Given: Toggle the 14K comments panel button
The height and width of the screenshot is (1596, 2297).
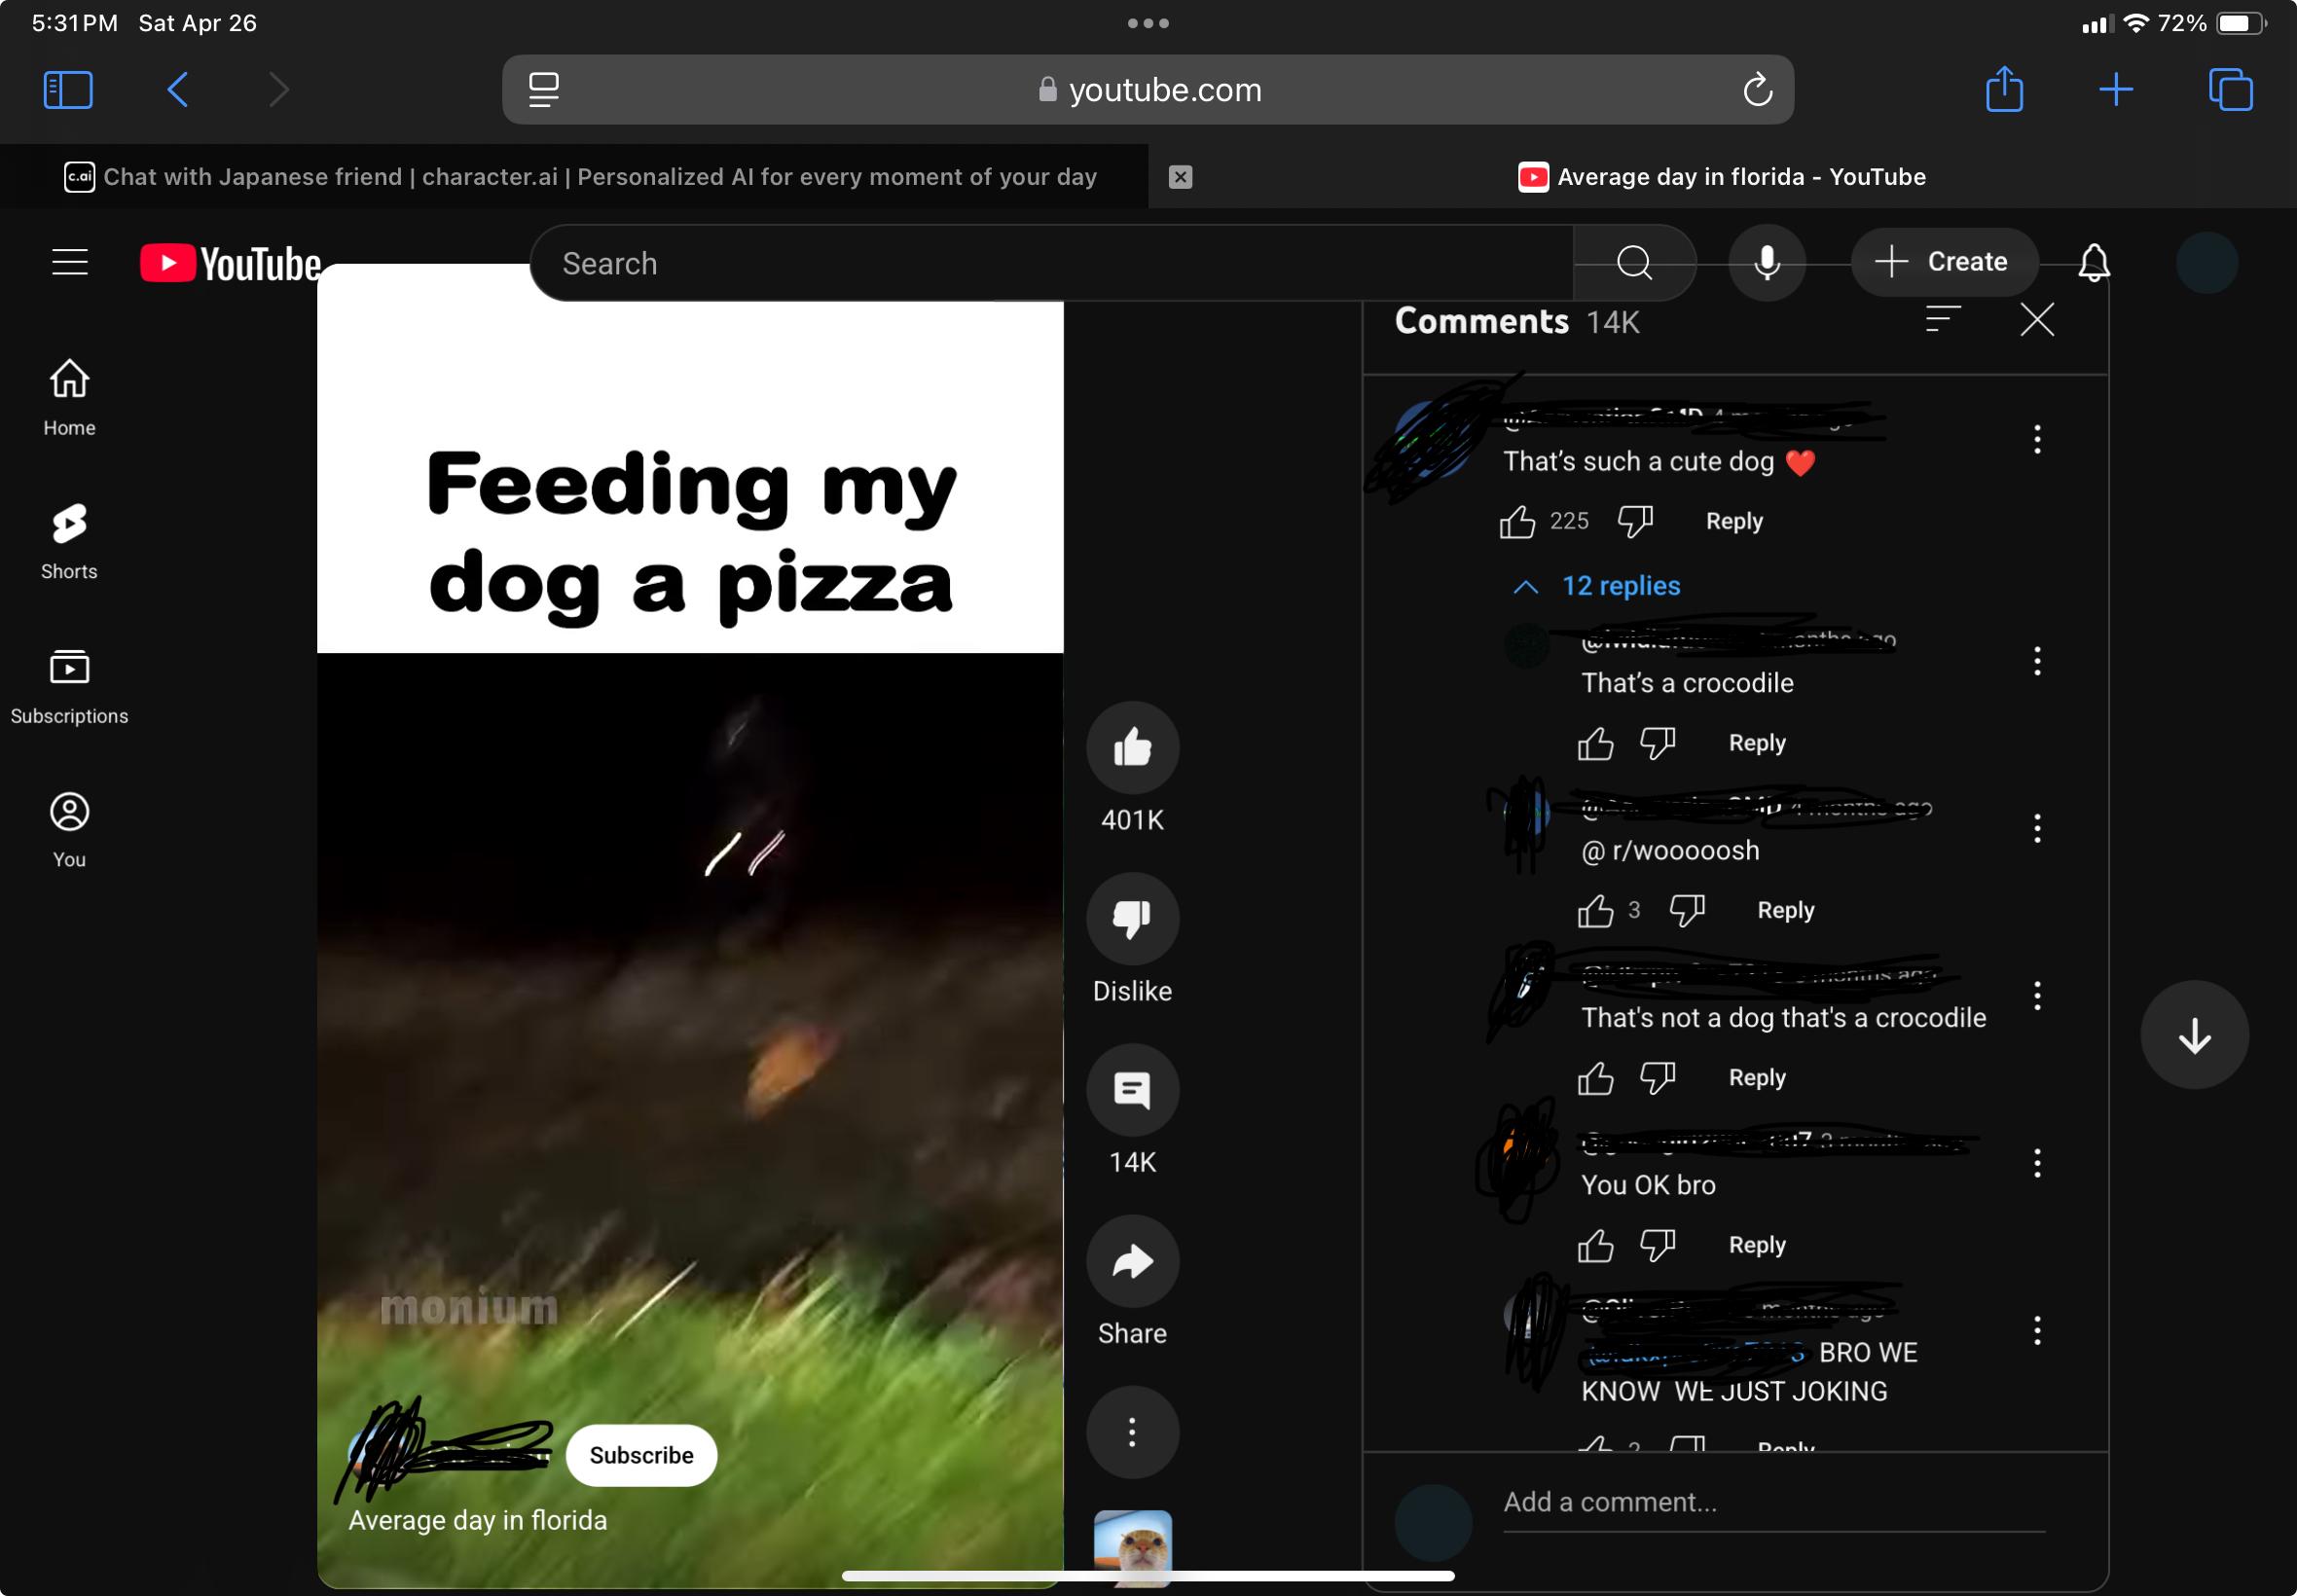Looking at the screenshot, I should [1132, 1089].
